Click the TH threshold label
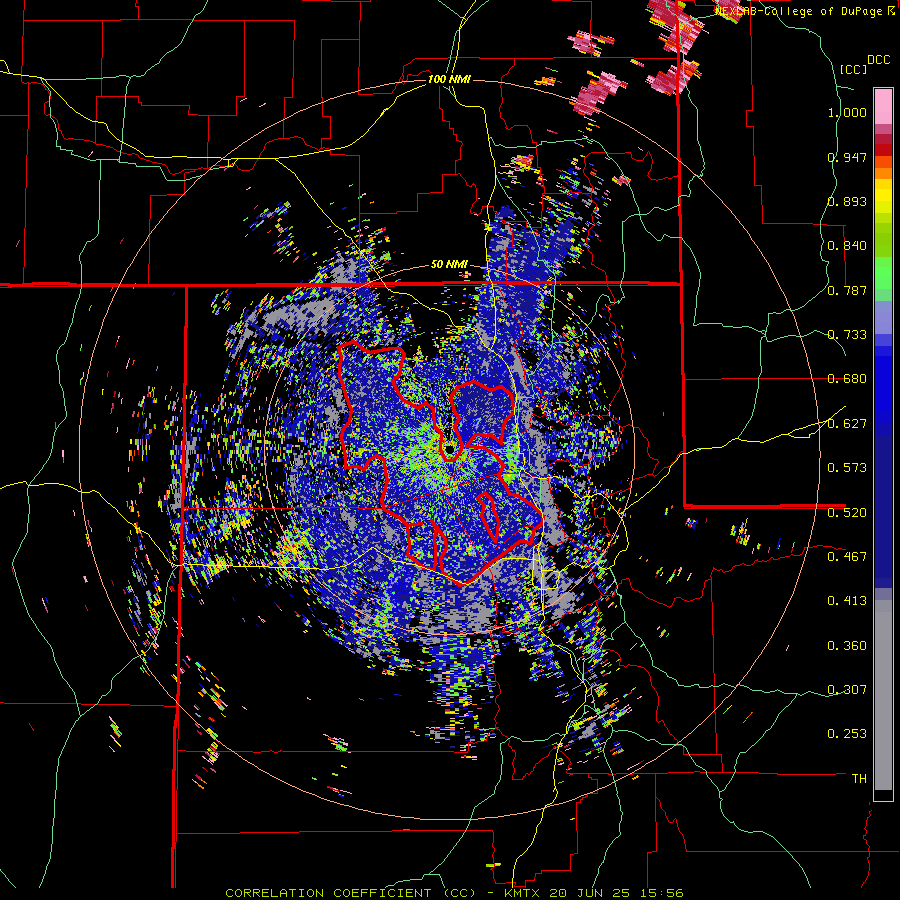Screen dimensions: 900x900 pos(859,778)
